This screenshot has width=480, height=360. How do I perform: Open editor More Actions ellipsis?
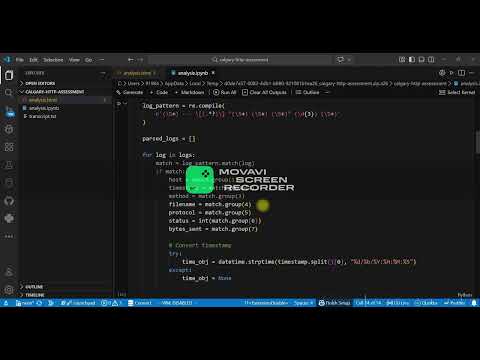point(471,73)
